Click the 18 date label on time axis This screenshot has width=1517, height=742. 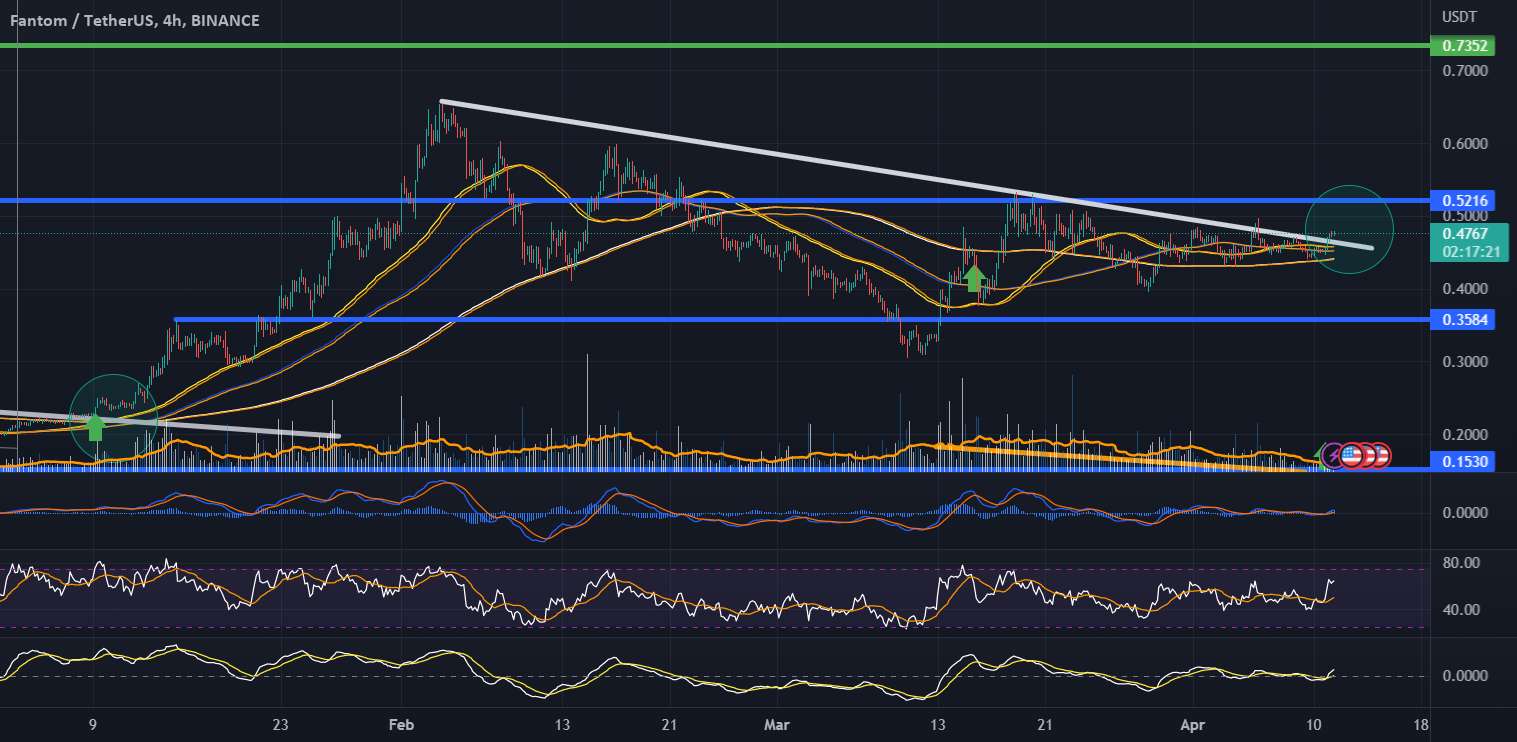1422,724
